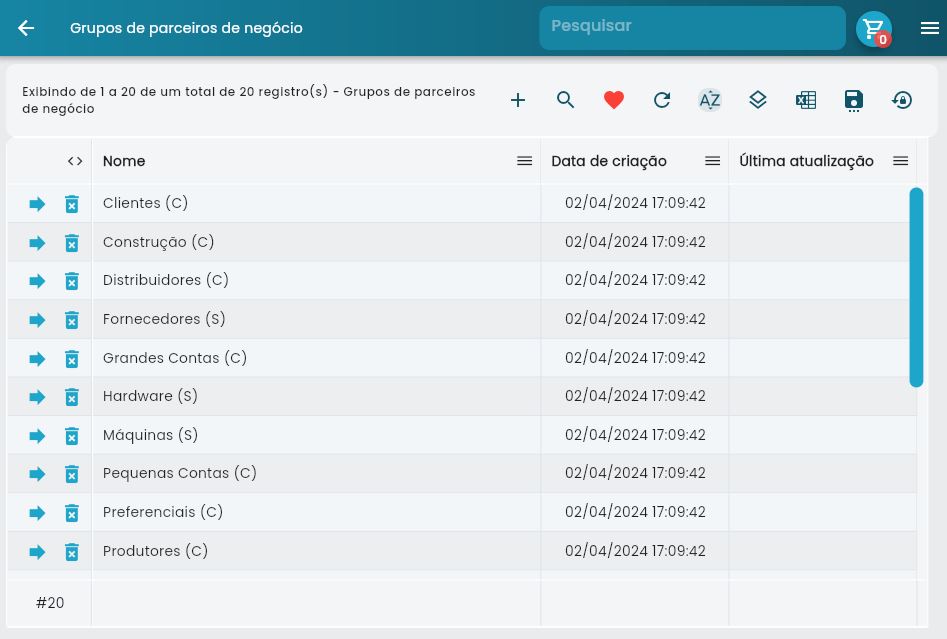Open the navigation hamburger menu
Image resolution: width=947 pixels, height=639 pixels.
click(930, 27)
